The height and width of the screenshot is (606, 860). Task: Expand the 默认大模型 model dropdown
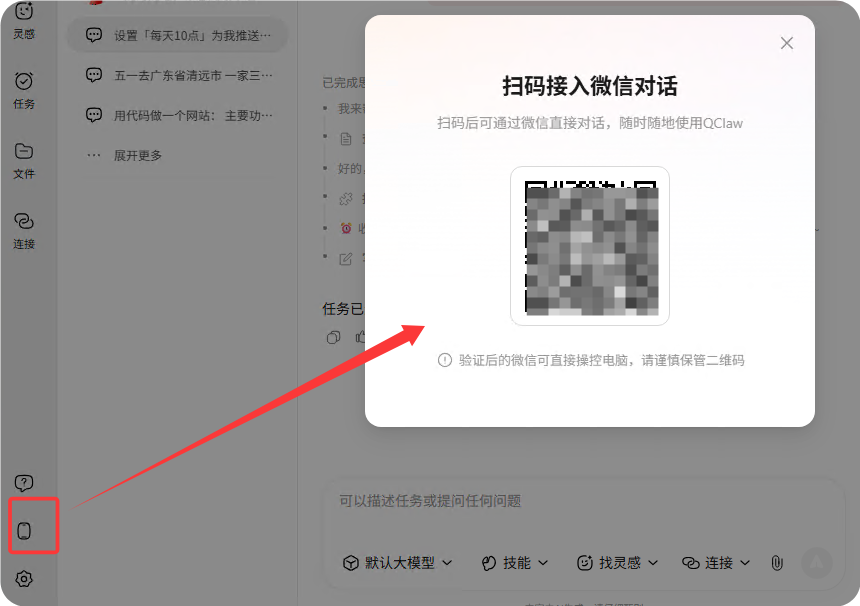(x=397, y=563)
